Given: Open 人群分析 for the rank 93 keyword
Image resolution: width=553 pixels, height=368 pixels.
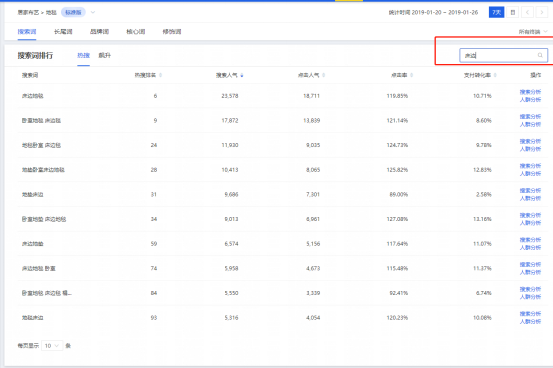Looking at the screenshot, I should coord(530,321).
